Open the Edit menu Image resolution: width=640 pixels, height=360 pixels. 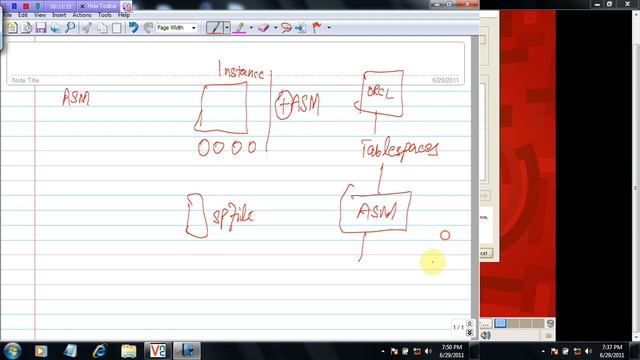(23, 15)
